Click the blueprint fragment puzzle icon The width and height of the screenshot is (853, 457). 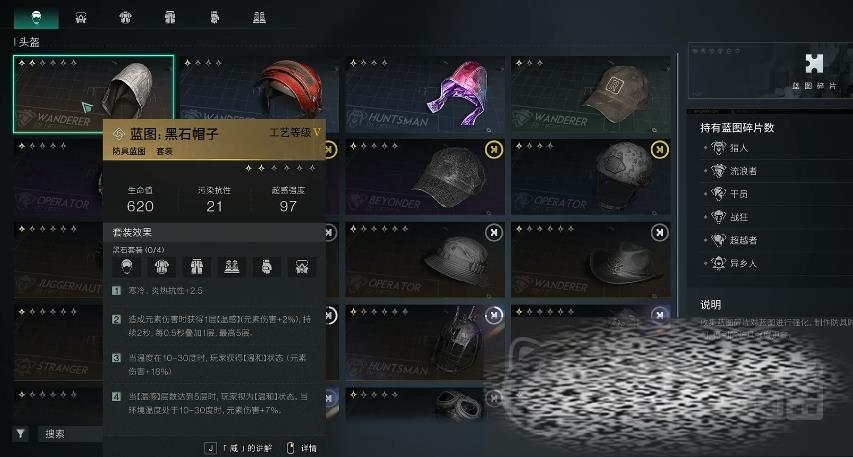[814, 64]
